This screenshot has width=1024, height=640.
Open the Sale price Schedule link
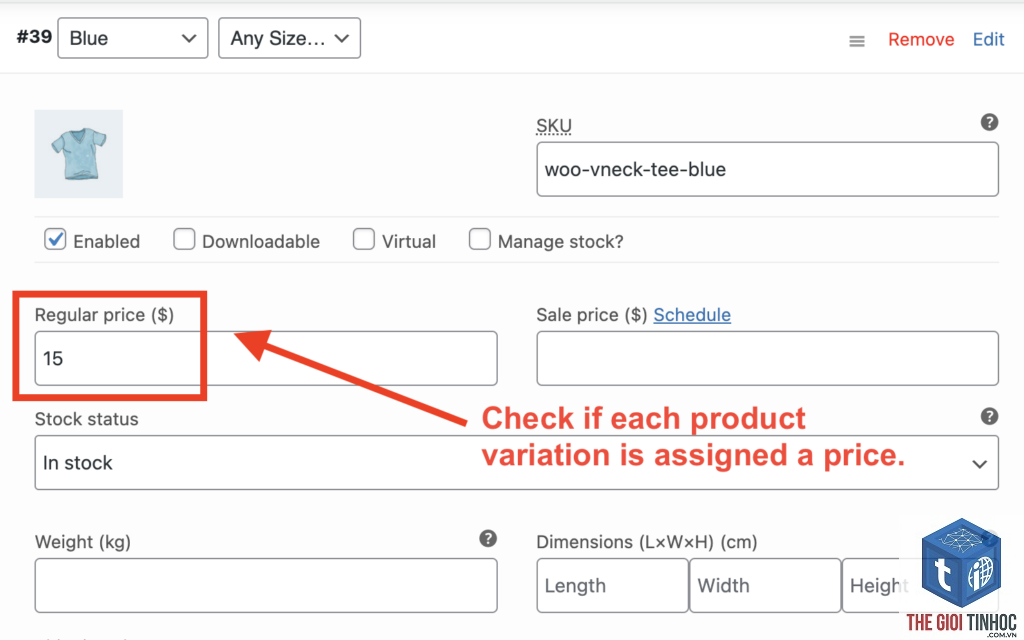click(x=692, y=315)
